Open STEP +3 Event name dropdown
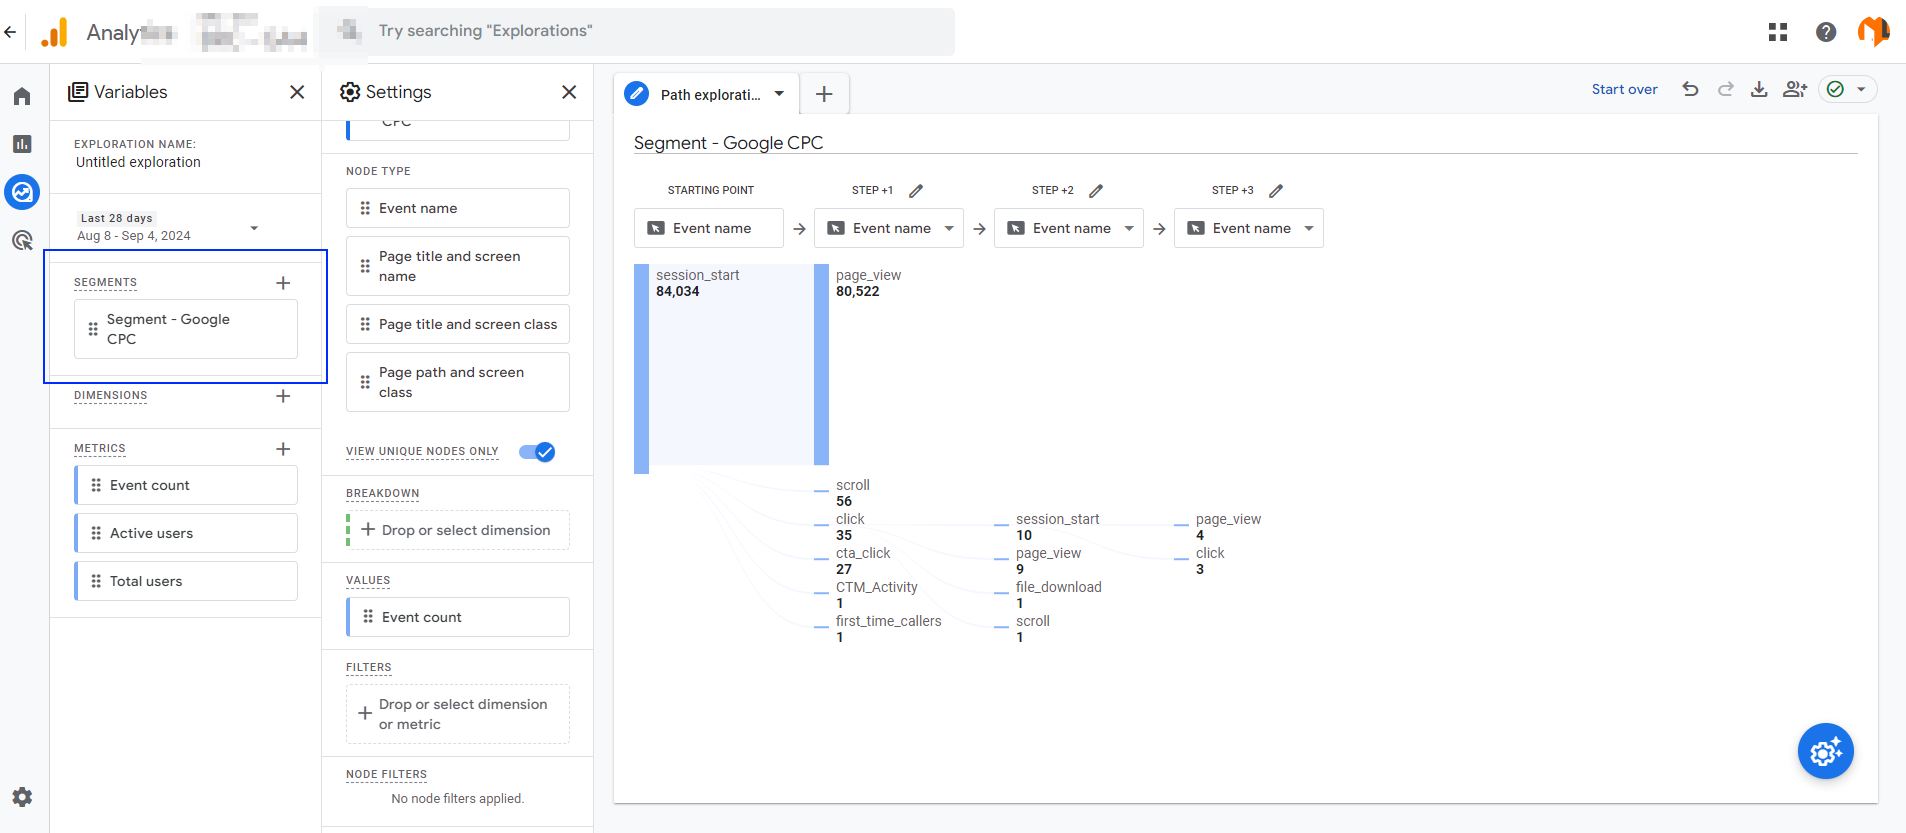This screenshot has width=1906, height=833. [1249, 228]
